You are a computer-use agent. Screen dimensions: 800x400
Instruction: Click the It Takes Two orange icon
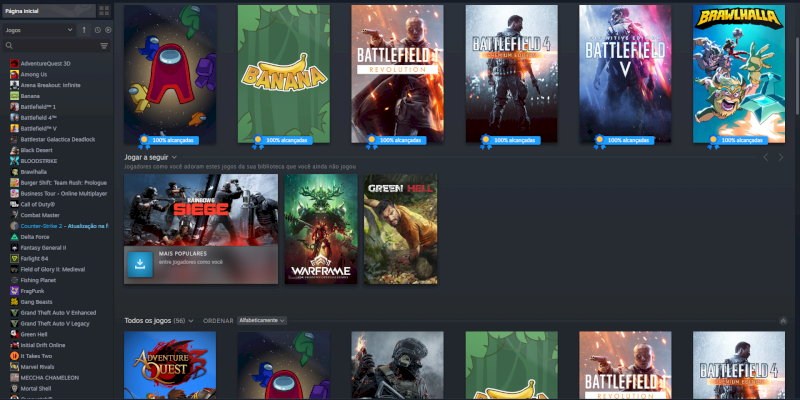pyautogui.click(x=14, y=356)
